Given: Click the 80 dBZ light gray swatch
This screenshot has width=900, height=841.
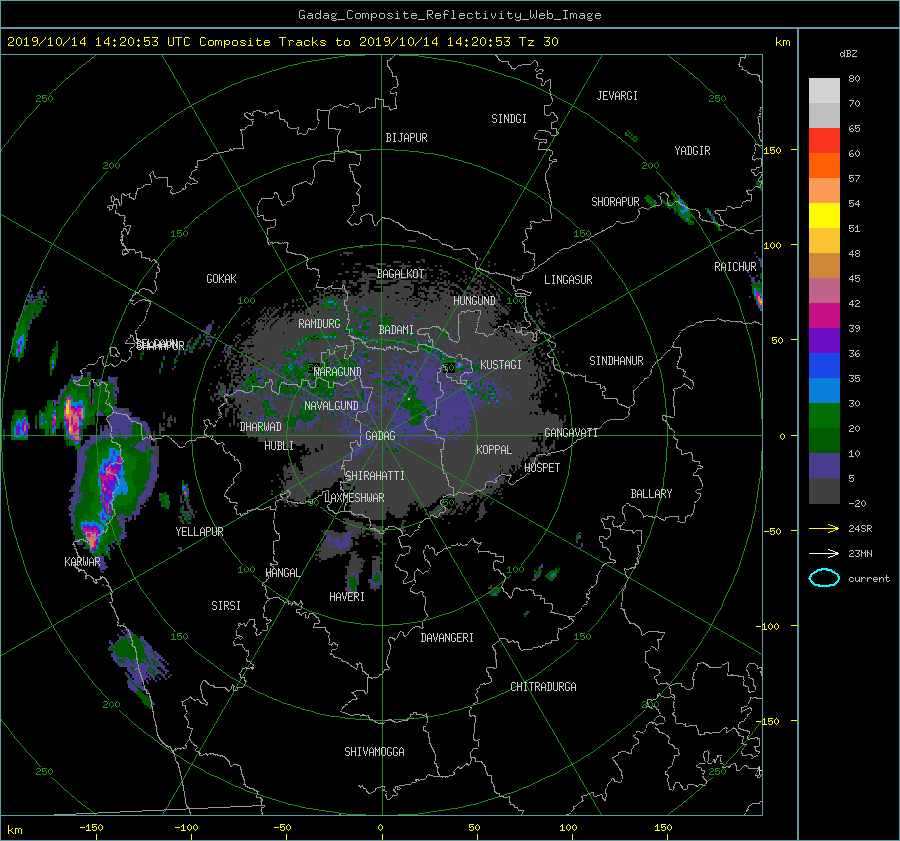Looking at the screenshot, I should click(x=824, y=90).
